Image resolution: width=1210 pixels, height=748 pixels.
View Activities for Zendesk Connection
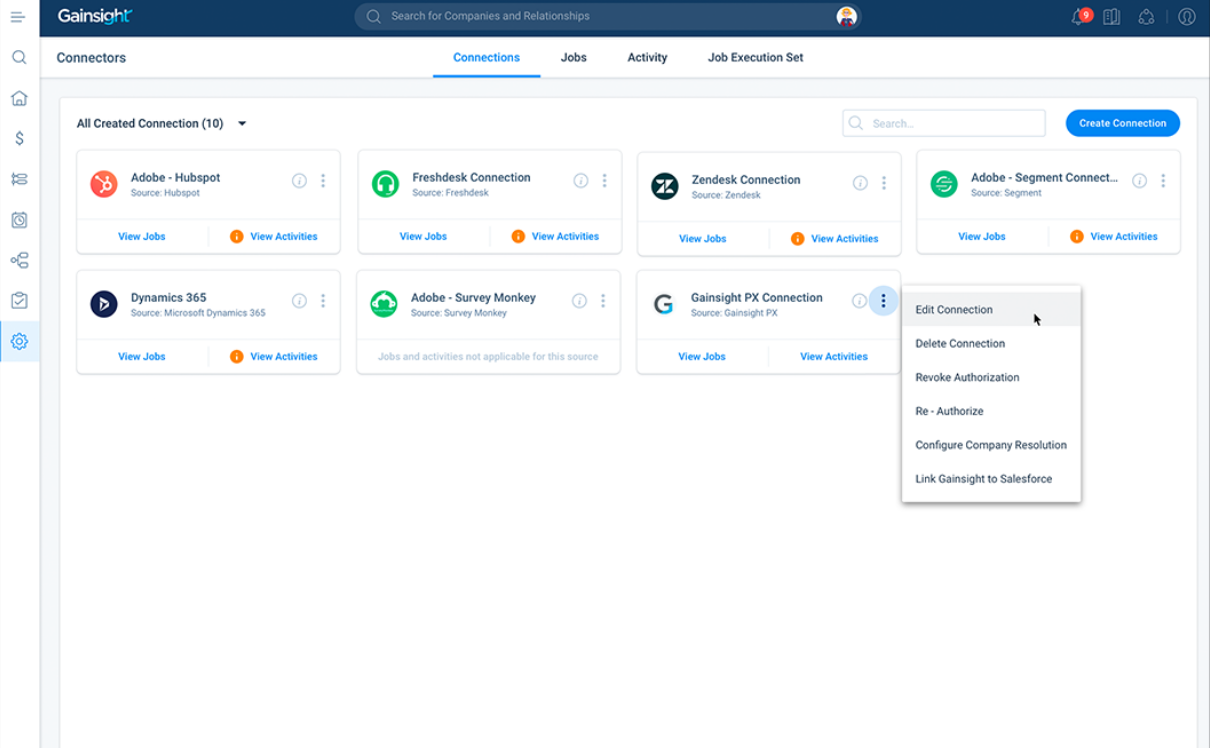click(x=844, y=239)
